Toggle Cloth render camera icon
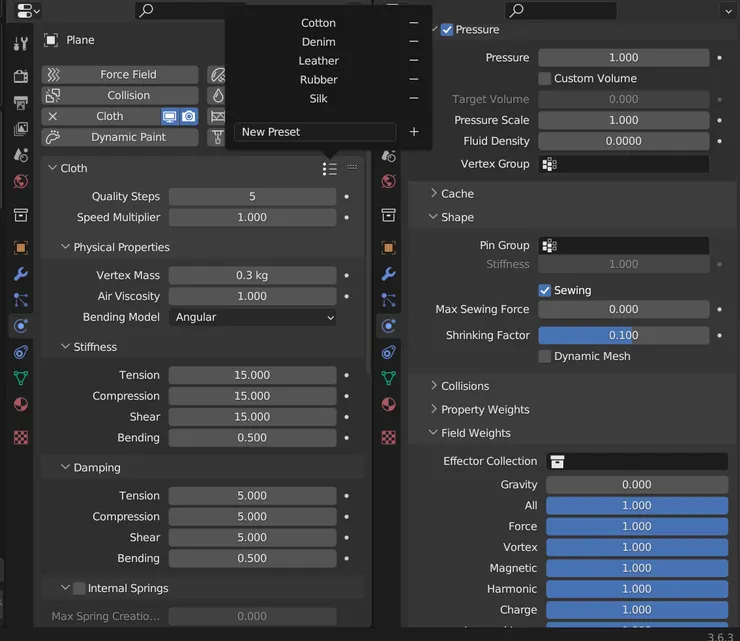The image size is (740, 641). [x=189, y=117]
